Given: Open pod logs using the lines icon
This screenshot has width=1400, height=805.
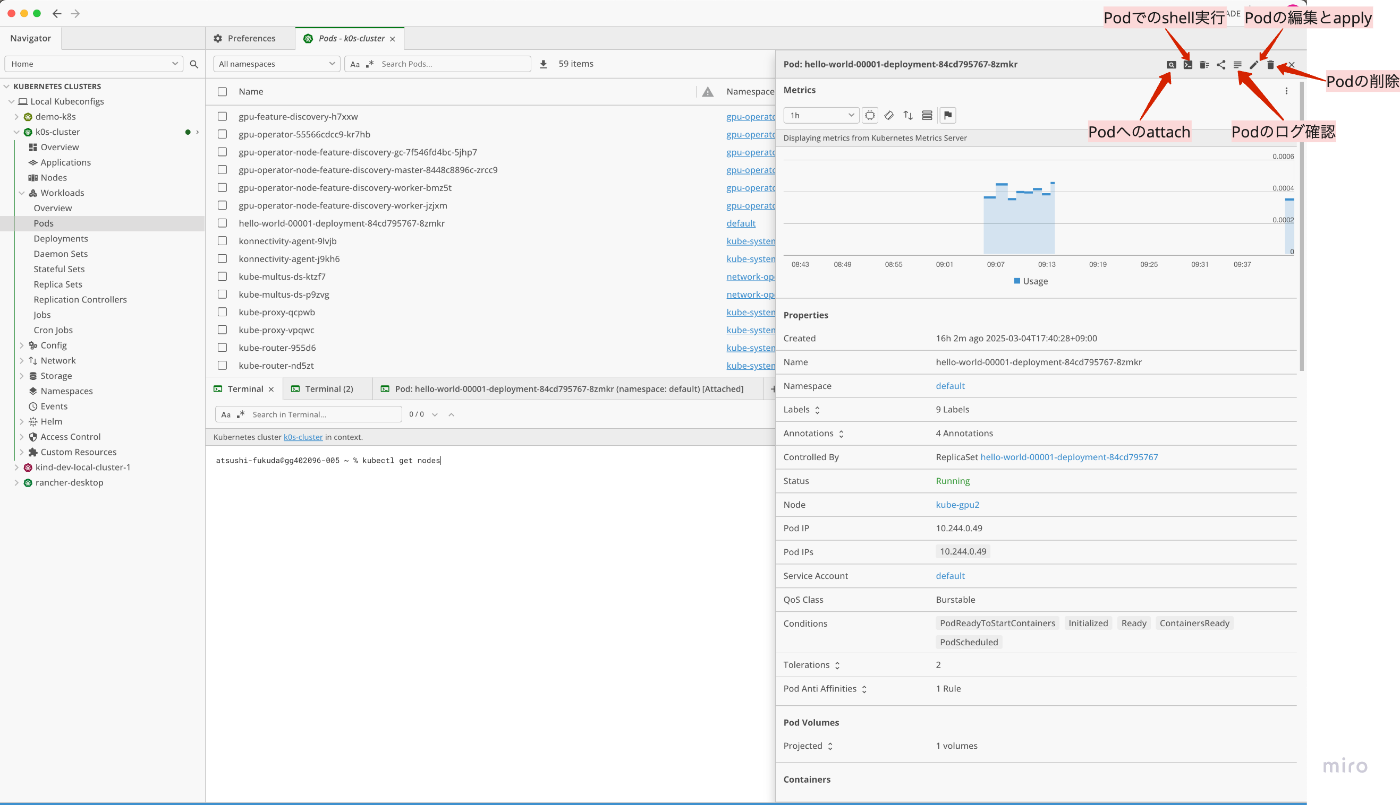Looking at the screenshot, I should pyautogui.click(x=1238, y=64).
